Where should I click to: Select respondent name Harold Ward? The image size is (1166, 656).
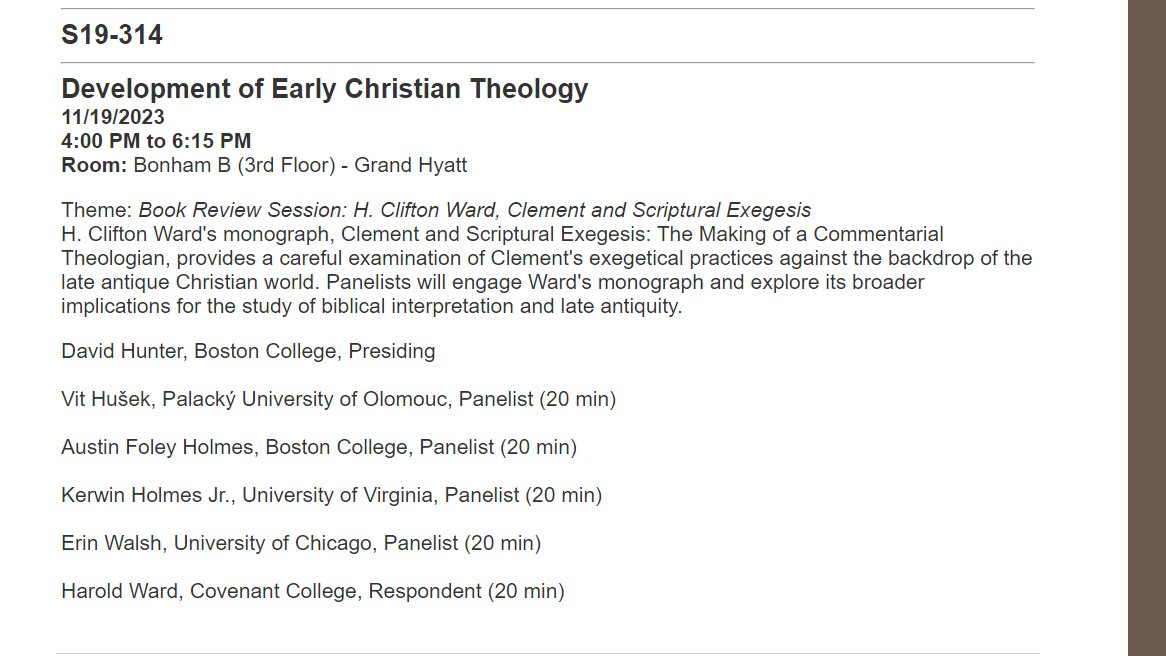pyautogui.click(x=119, y=591)
